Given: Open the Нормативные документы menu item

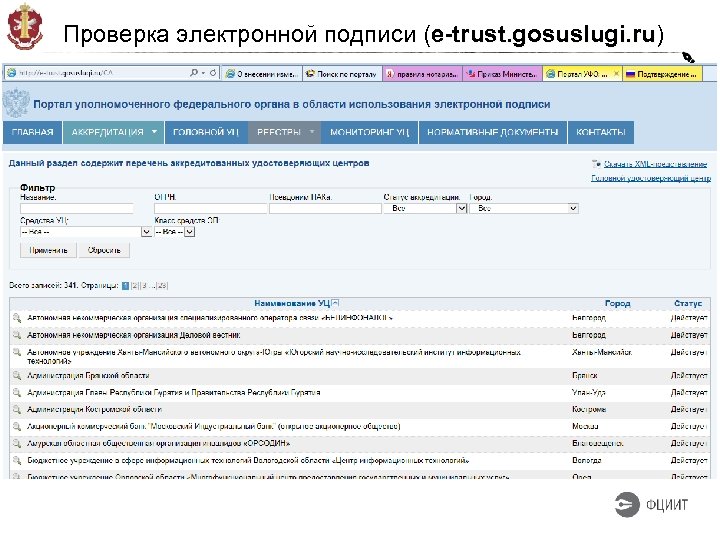Looking at the screenshot, I should pyautogui.click(x=493, y=132).
